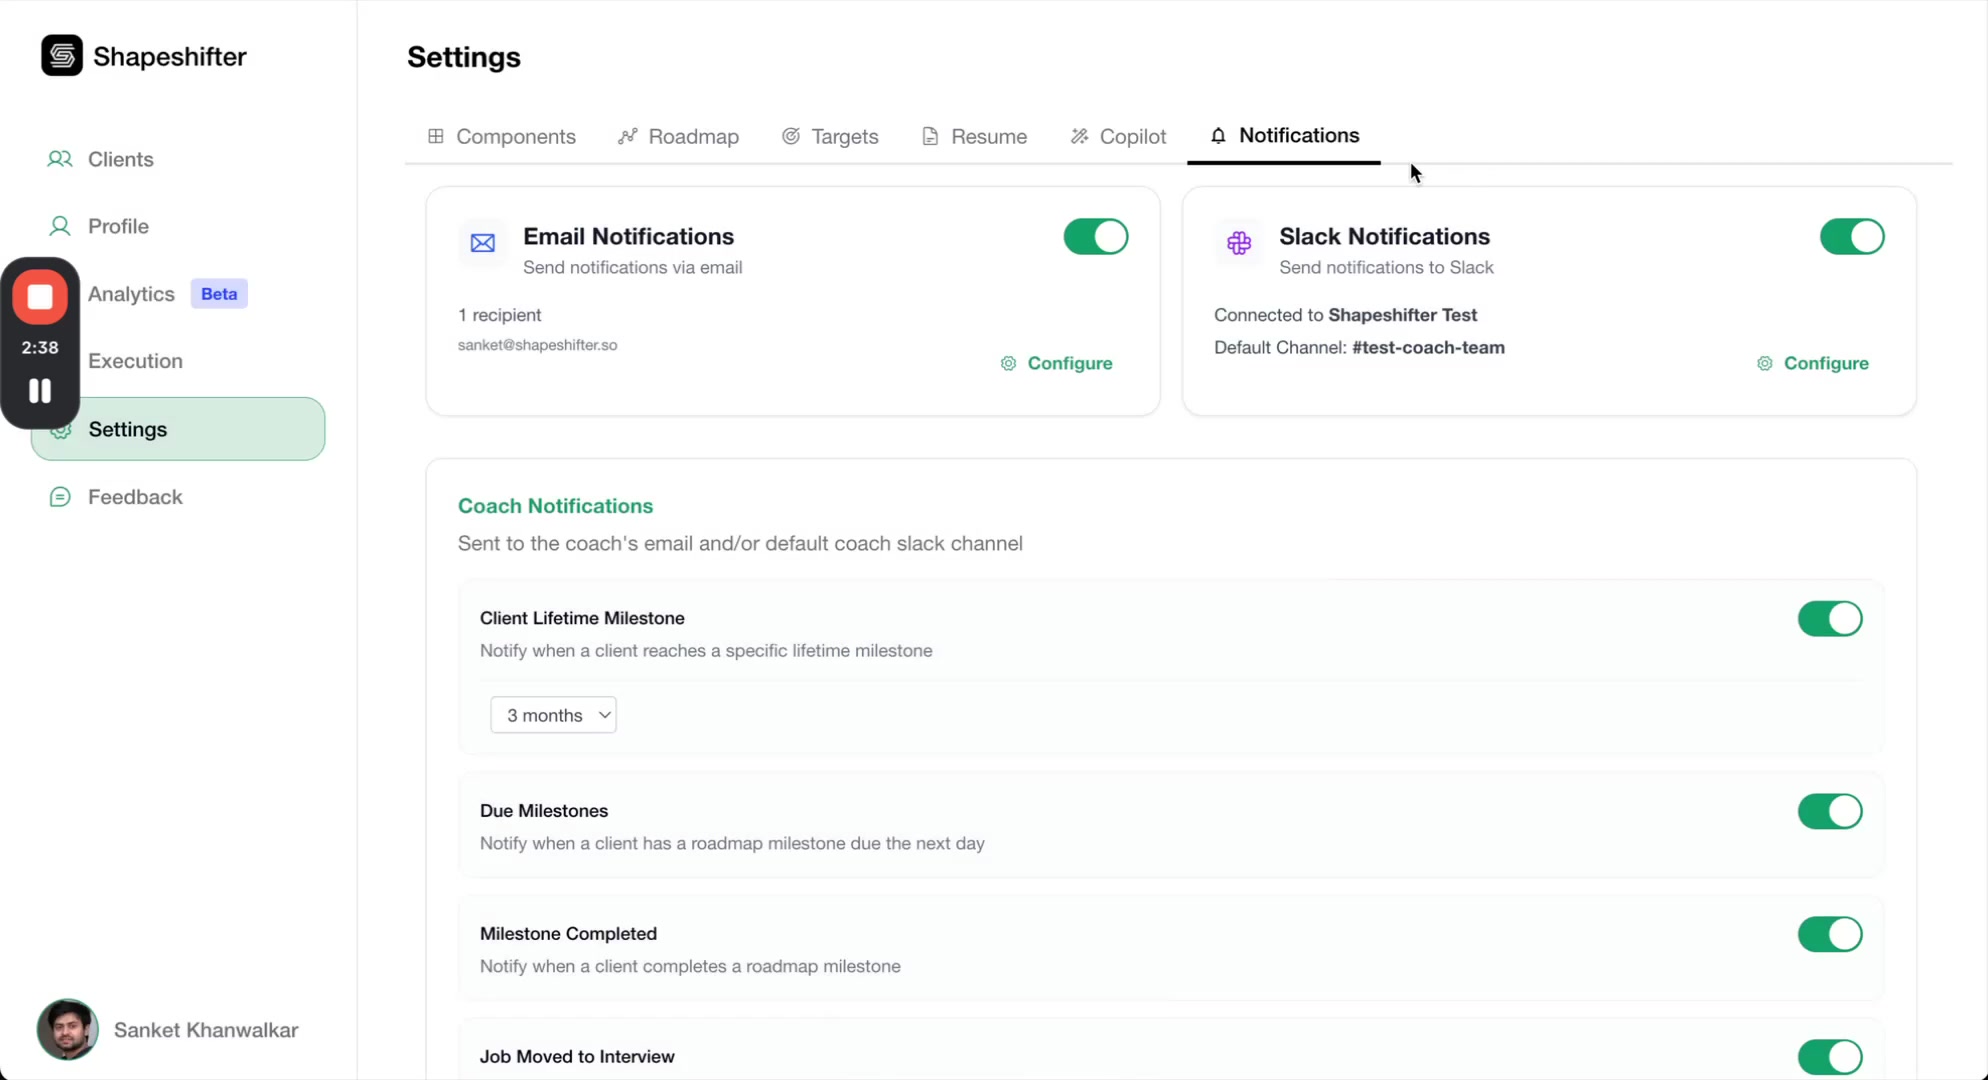Toggle the Client Lifetime Milestone notification
The height and width of the screenshot is (1080, 1988).
[x=1829, y=619]
